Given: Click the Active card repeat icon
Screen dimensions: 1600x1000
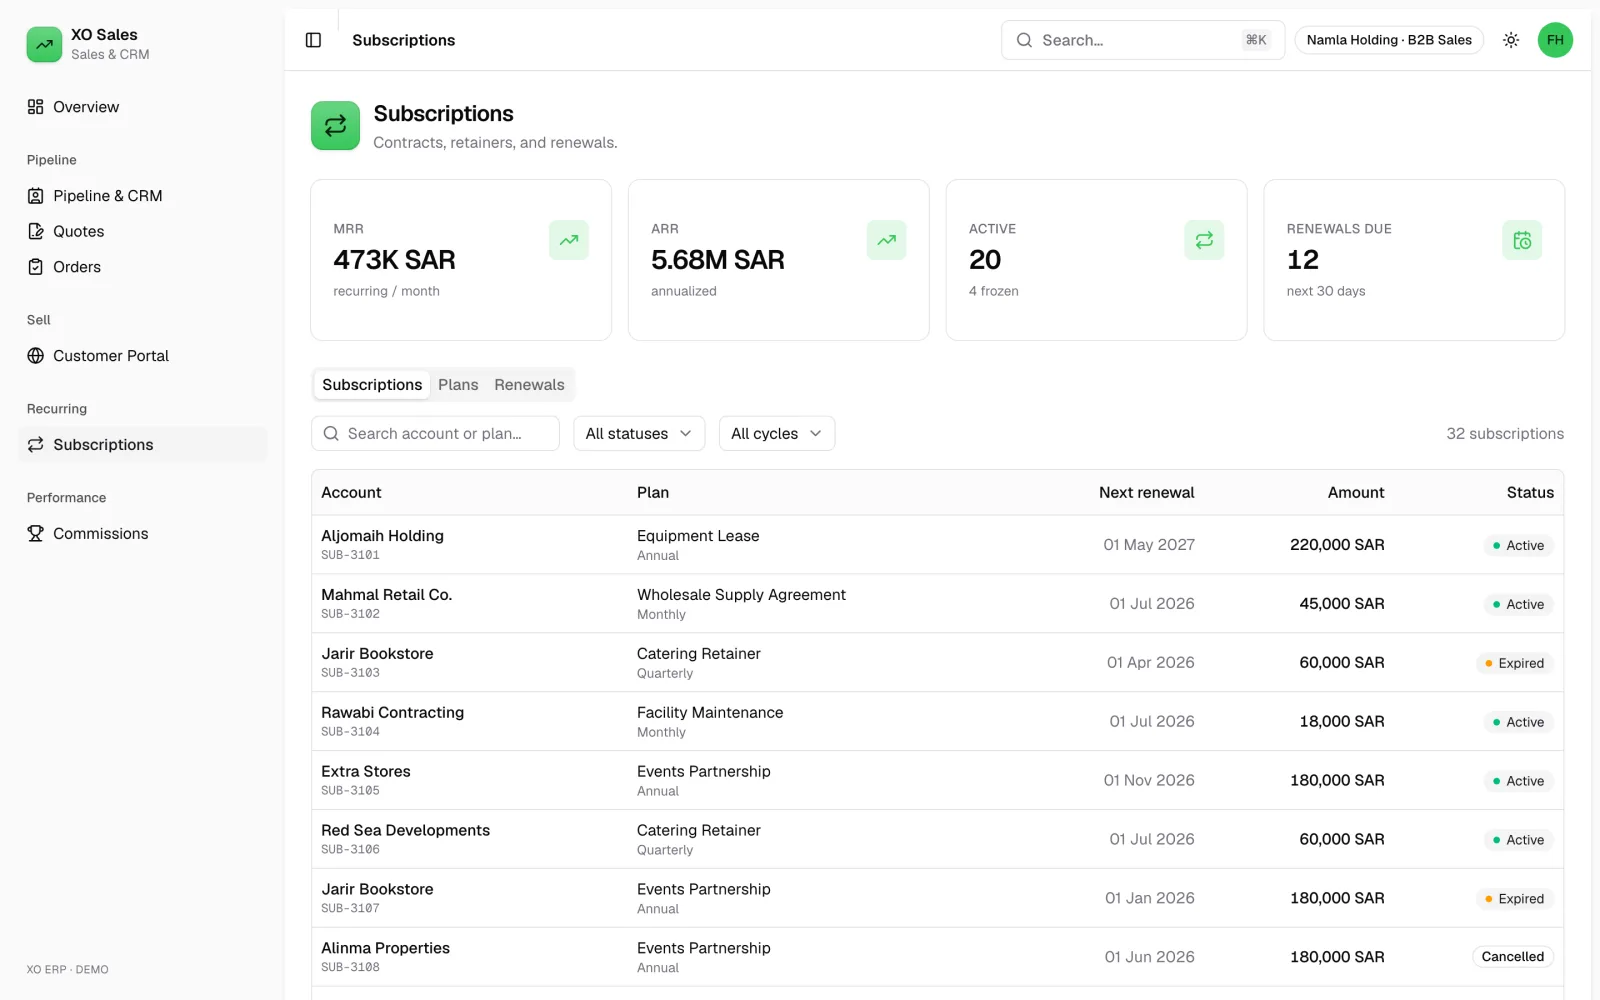Looking at the screenshot, I should [x=1204, y=240].
